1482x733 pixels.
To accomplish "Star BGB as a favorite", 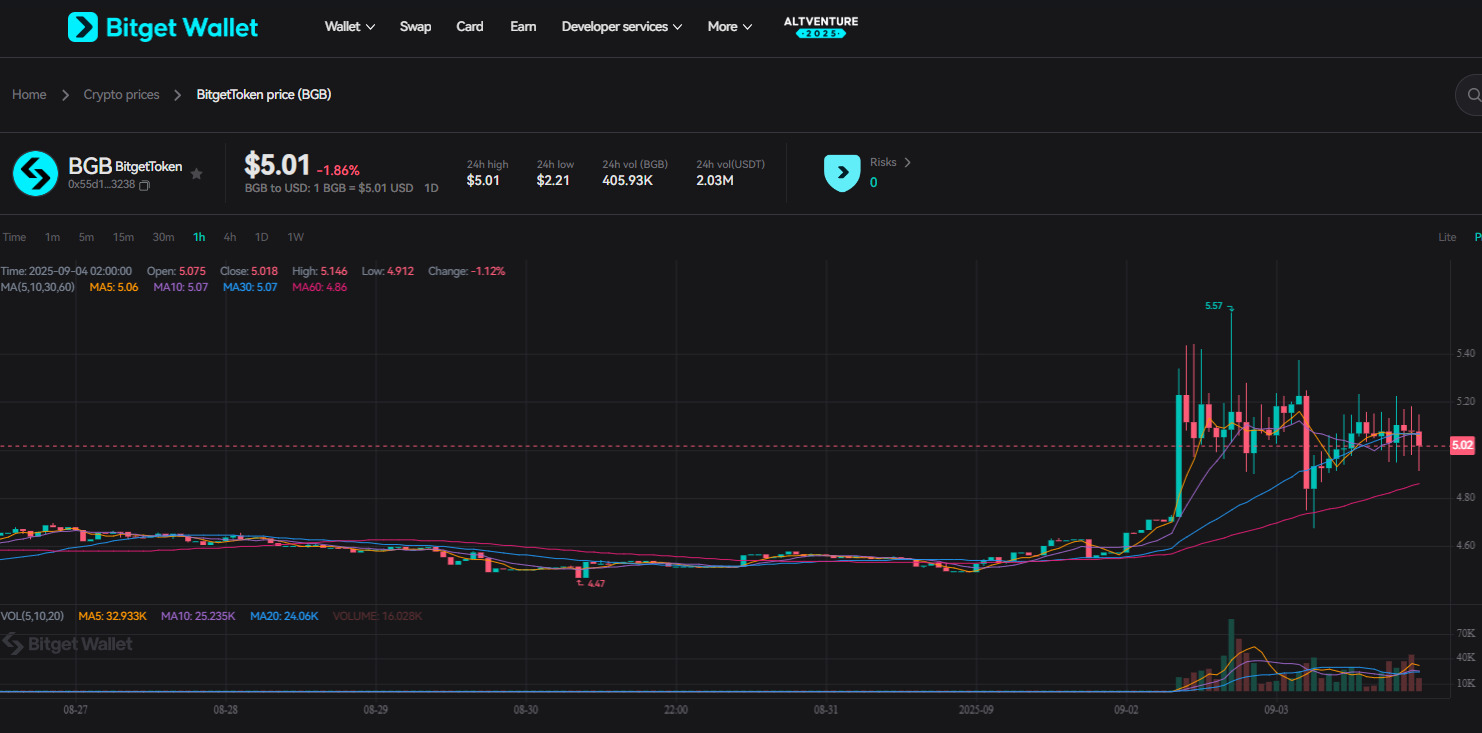I will coord(197,174).
